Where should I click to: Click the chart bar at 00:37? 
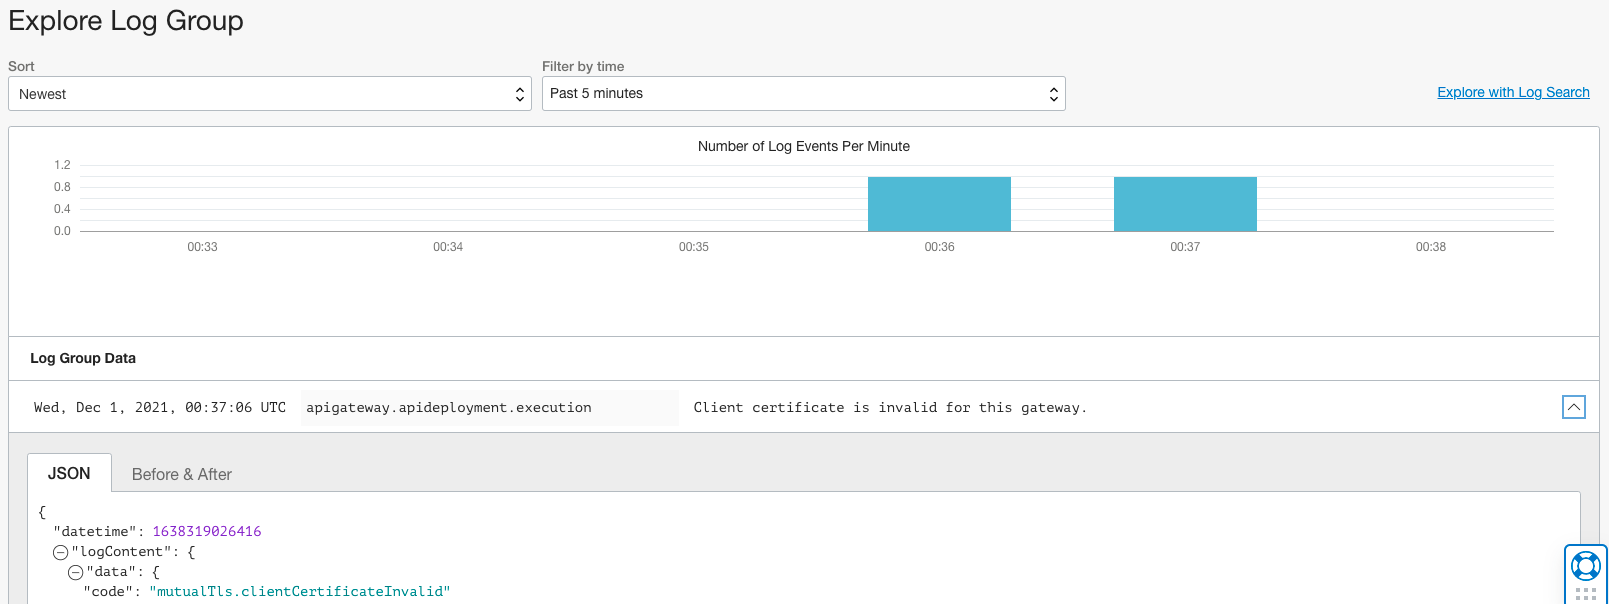[1185, 204]
